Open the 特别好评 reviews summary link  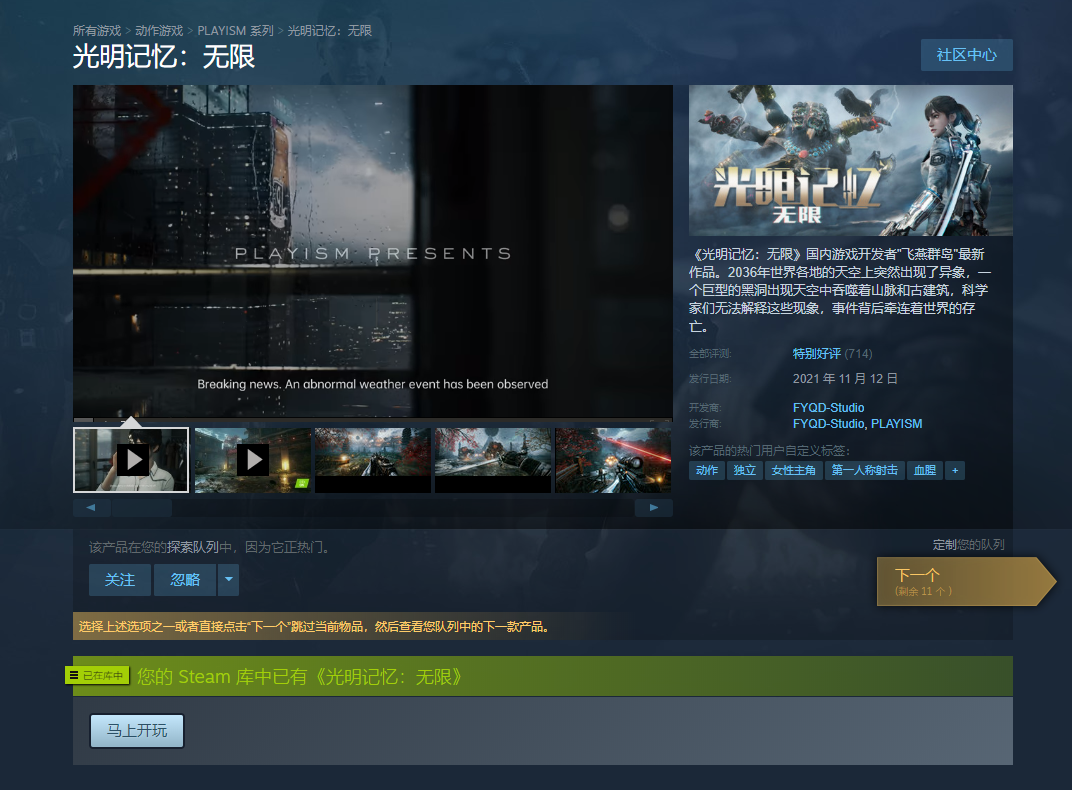(816, 353)
